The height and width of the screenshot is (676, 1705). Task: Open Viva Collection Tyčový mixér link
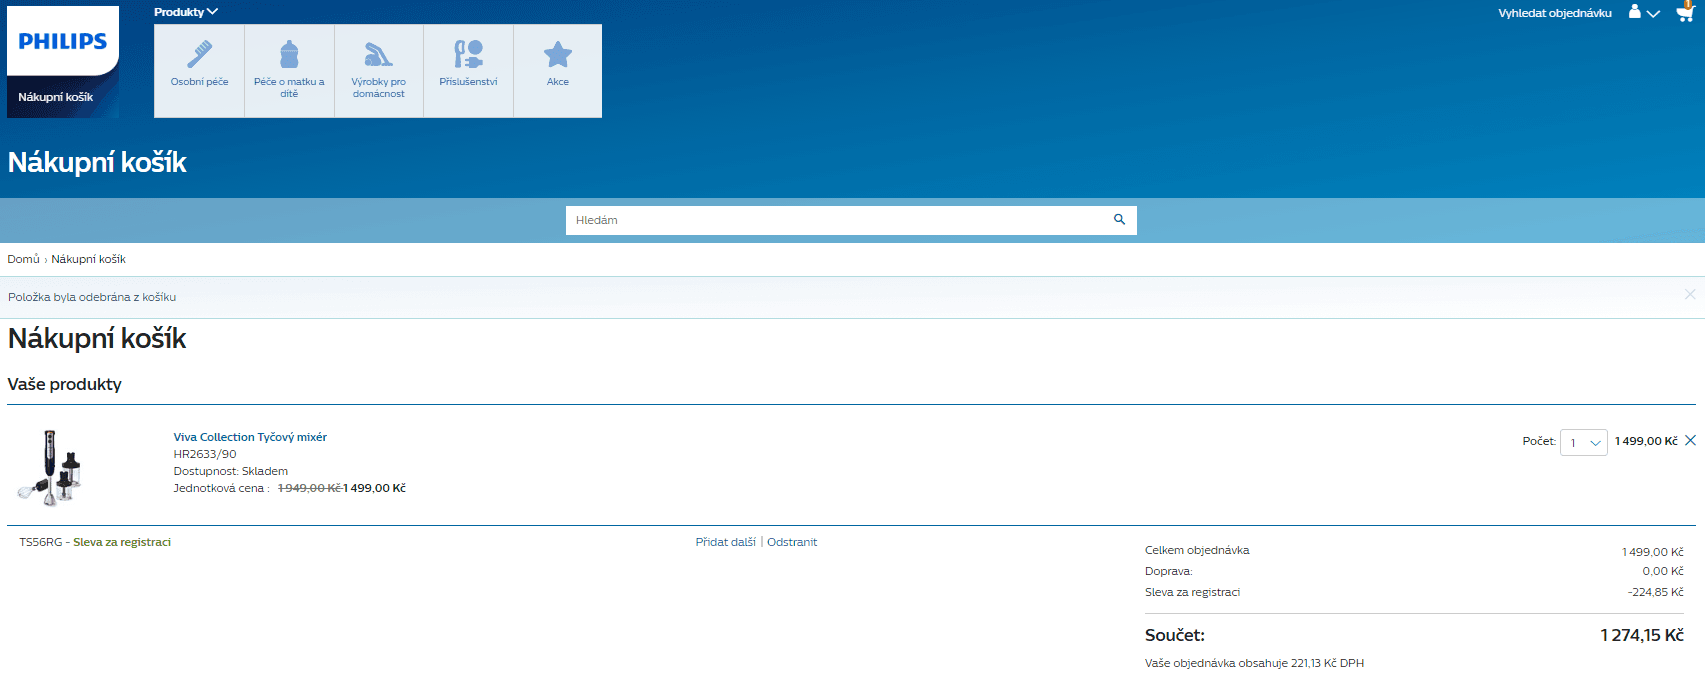pyautogui.click(x=250, y=437)
